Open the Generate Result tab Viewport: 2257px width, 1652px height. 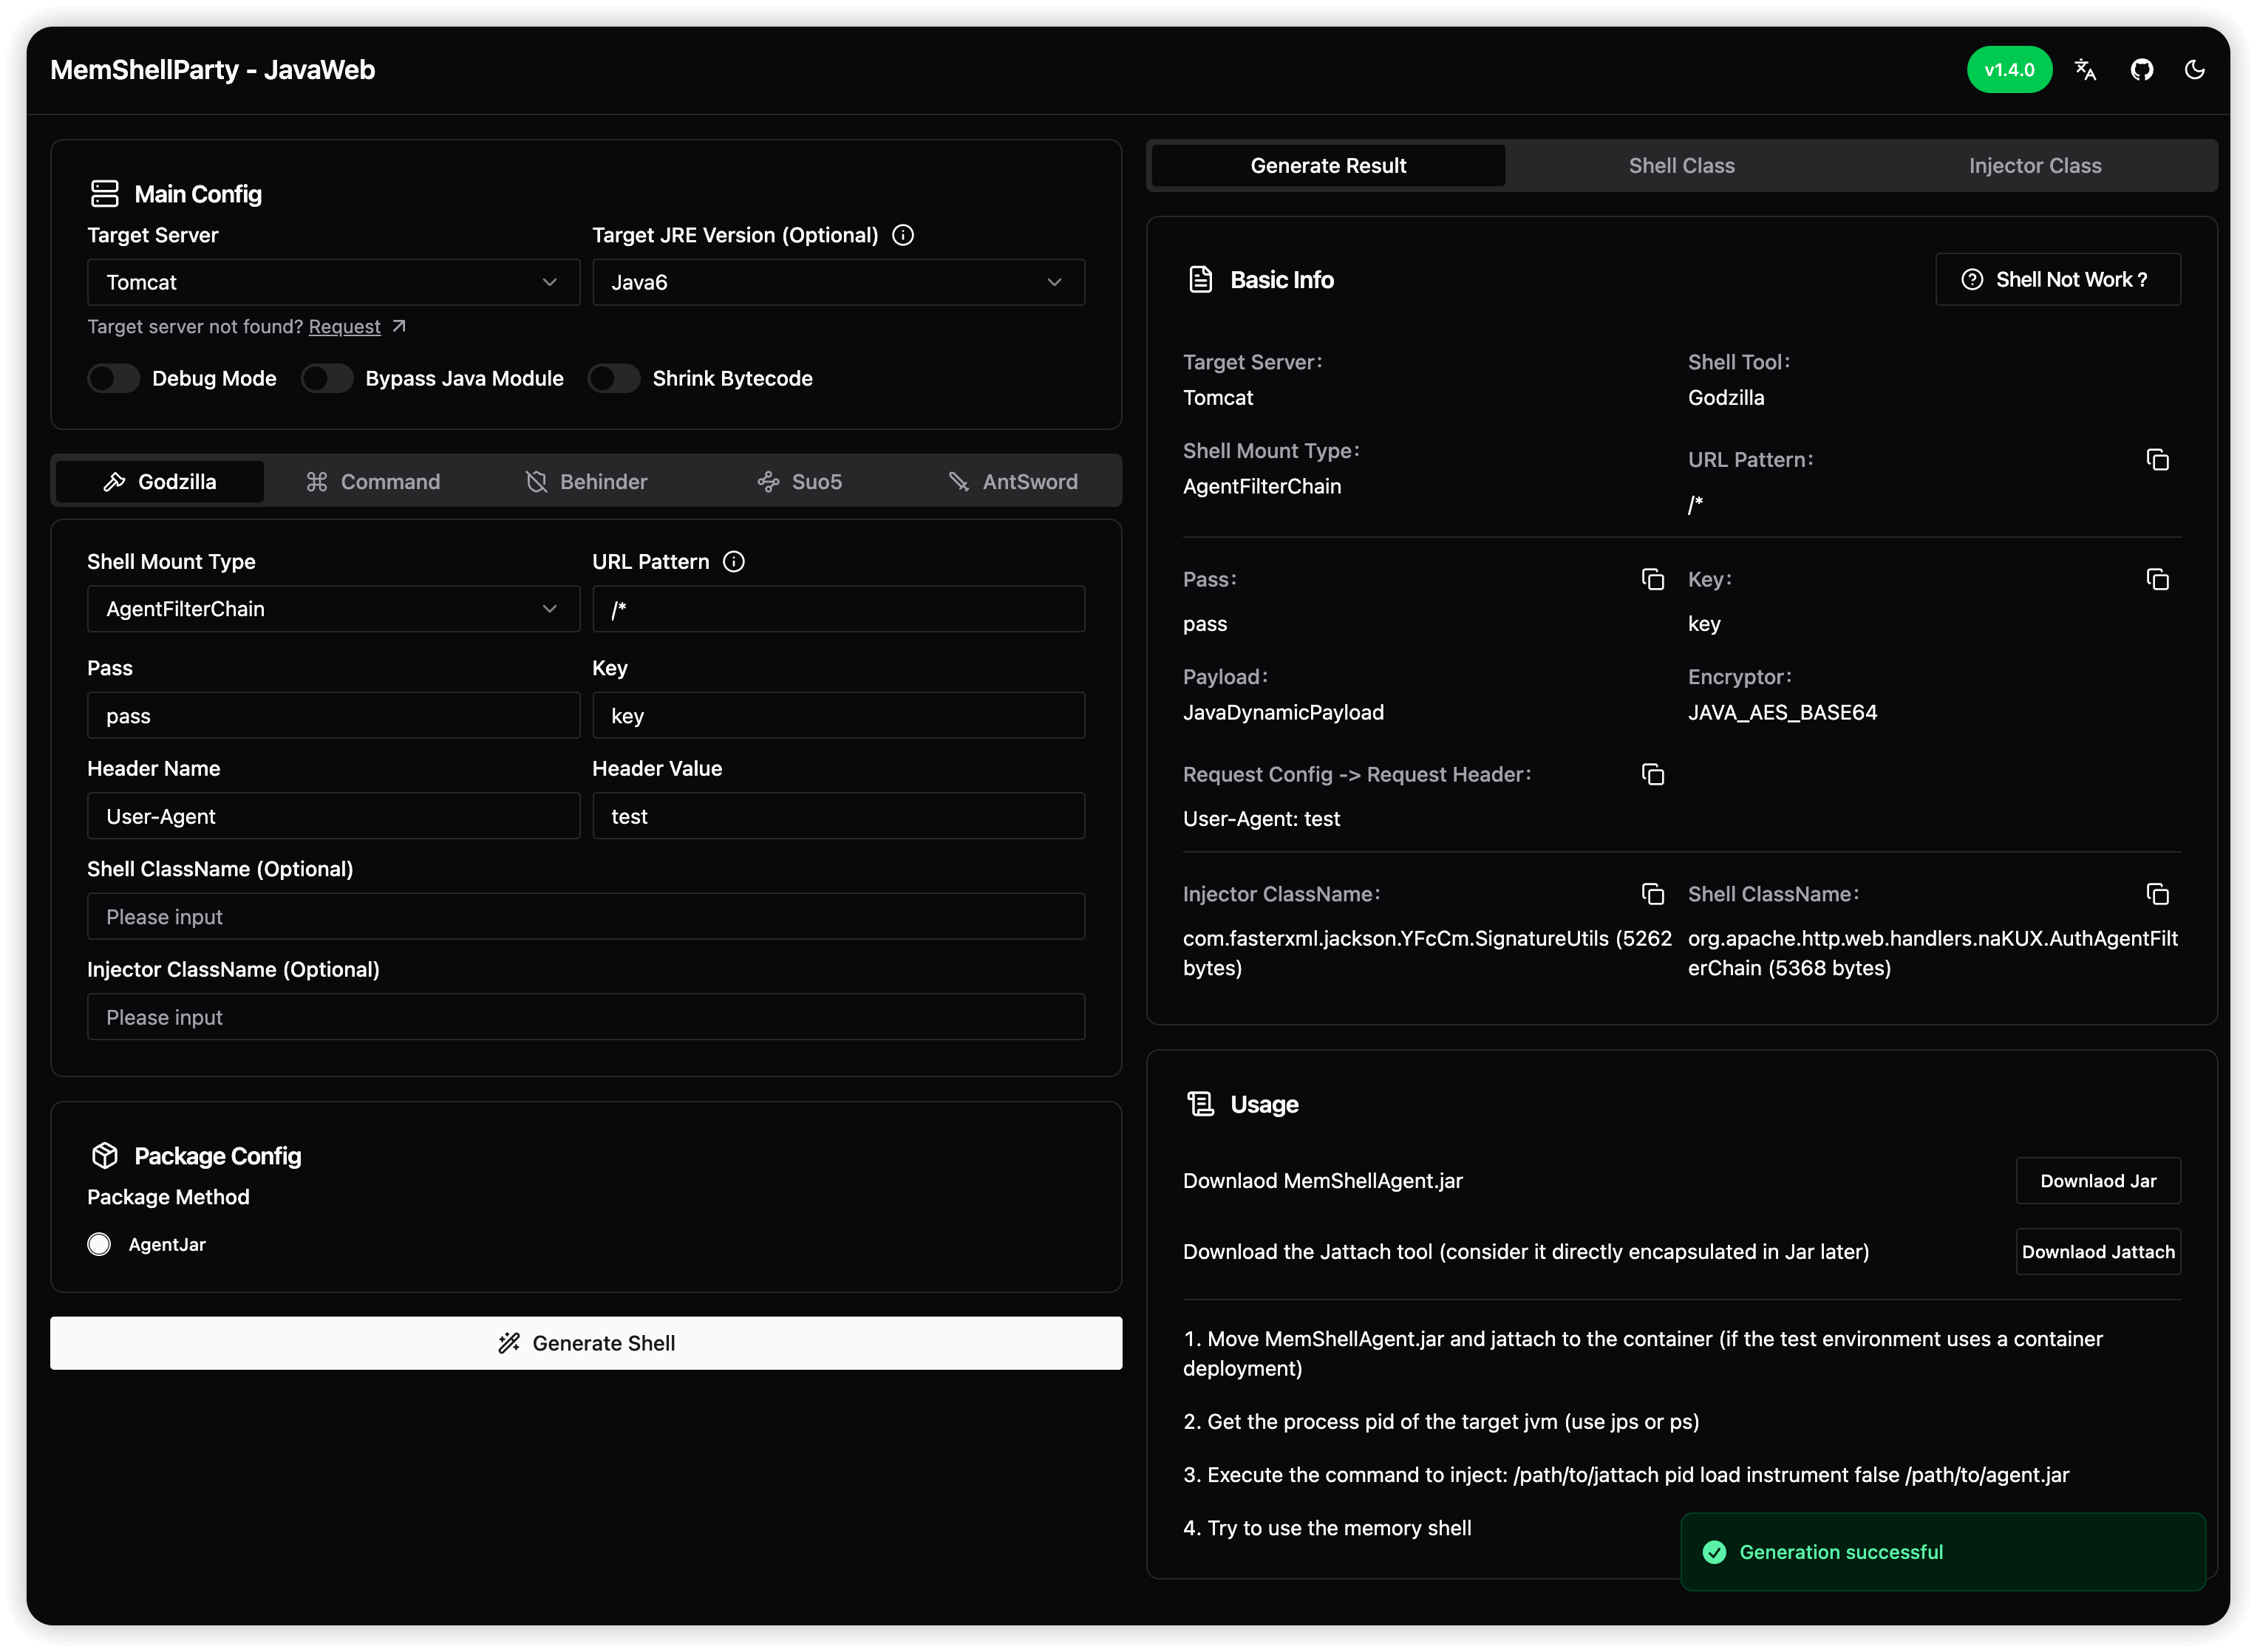(x=1328, y=166)
